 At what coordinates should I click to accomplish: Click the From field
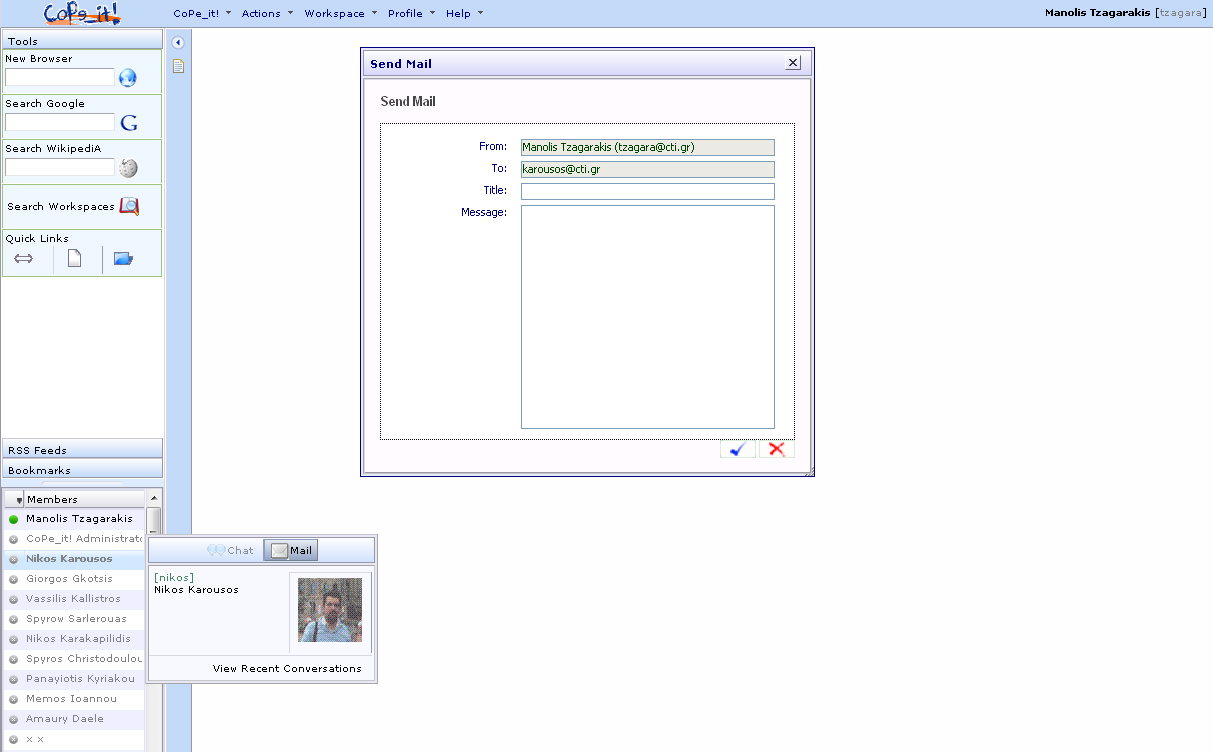[x=648, y=147]
